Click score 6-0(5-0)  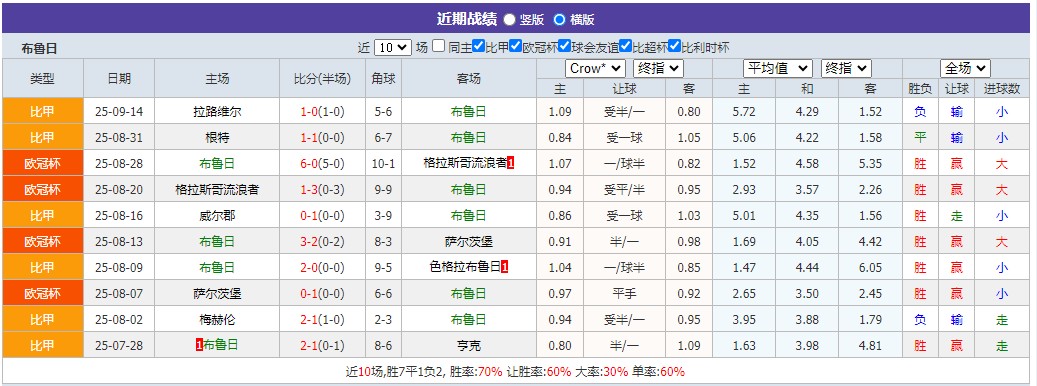(x=322, y=163)
